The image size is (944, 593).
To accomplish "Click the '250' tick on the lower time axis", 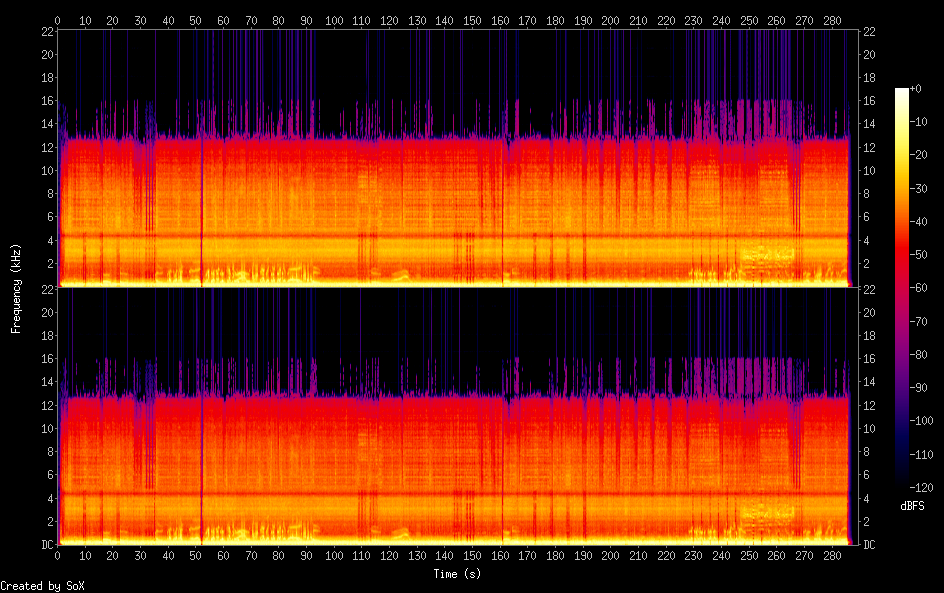I will 749,556.
